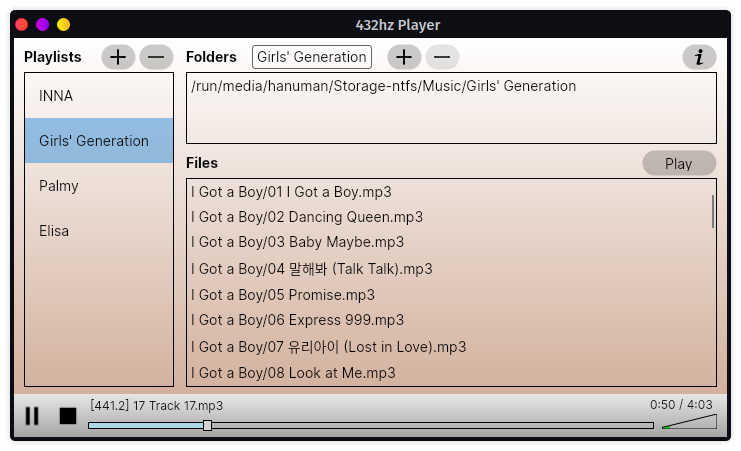Pause the current track
Image resolution: width=741 pixels, height=451 pixels.
32,416
